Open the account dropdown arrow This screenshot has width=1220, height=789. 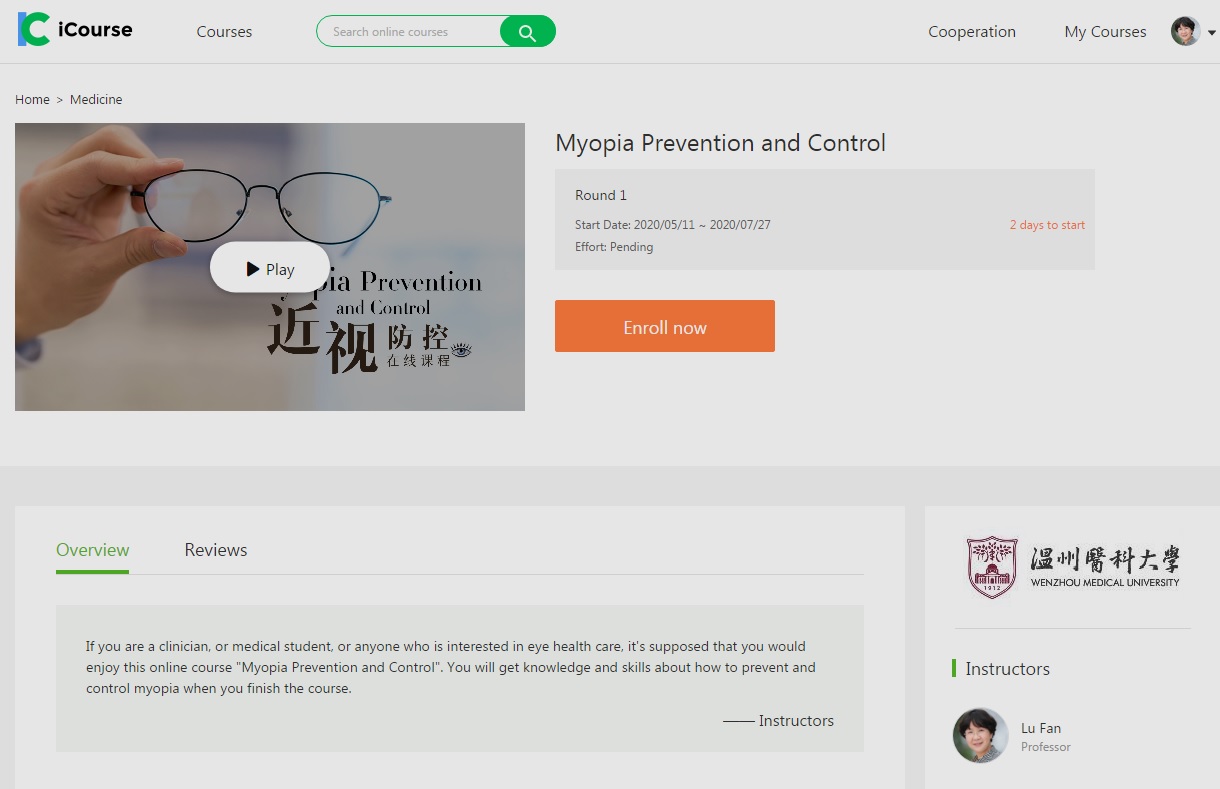click(1212, 33)
